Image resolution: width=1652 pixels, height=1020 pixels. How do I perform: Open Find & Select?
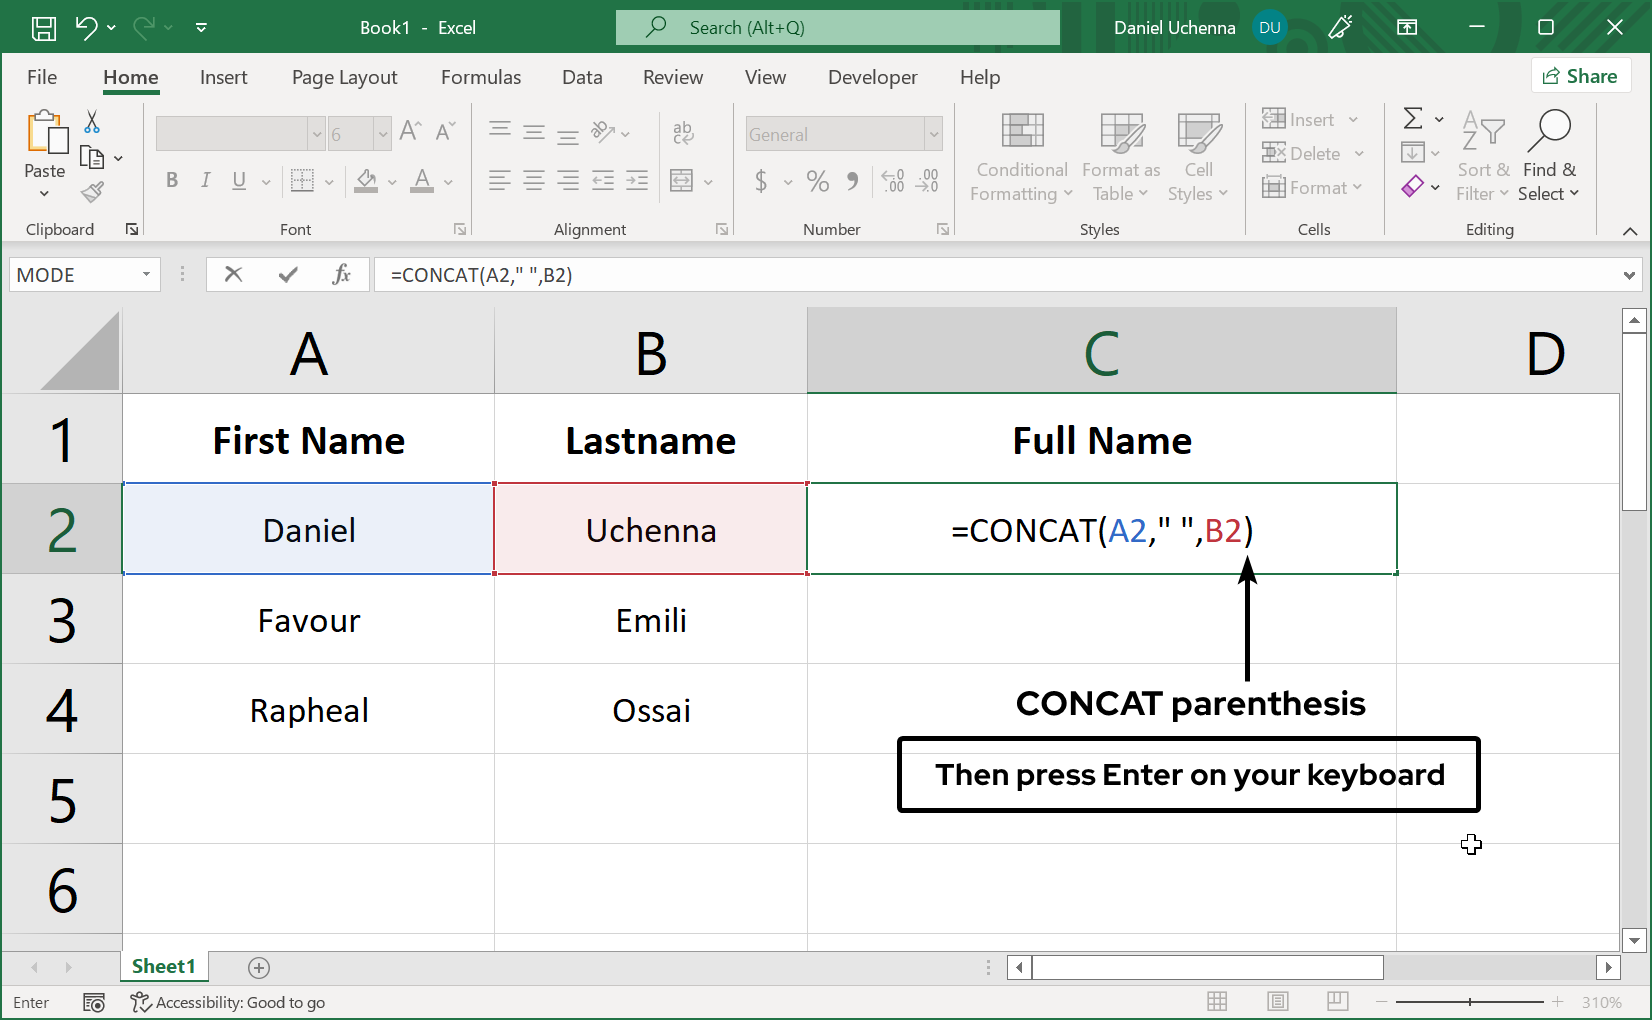(1548, 157)
